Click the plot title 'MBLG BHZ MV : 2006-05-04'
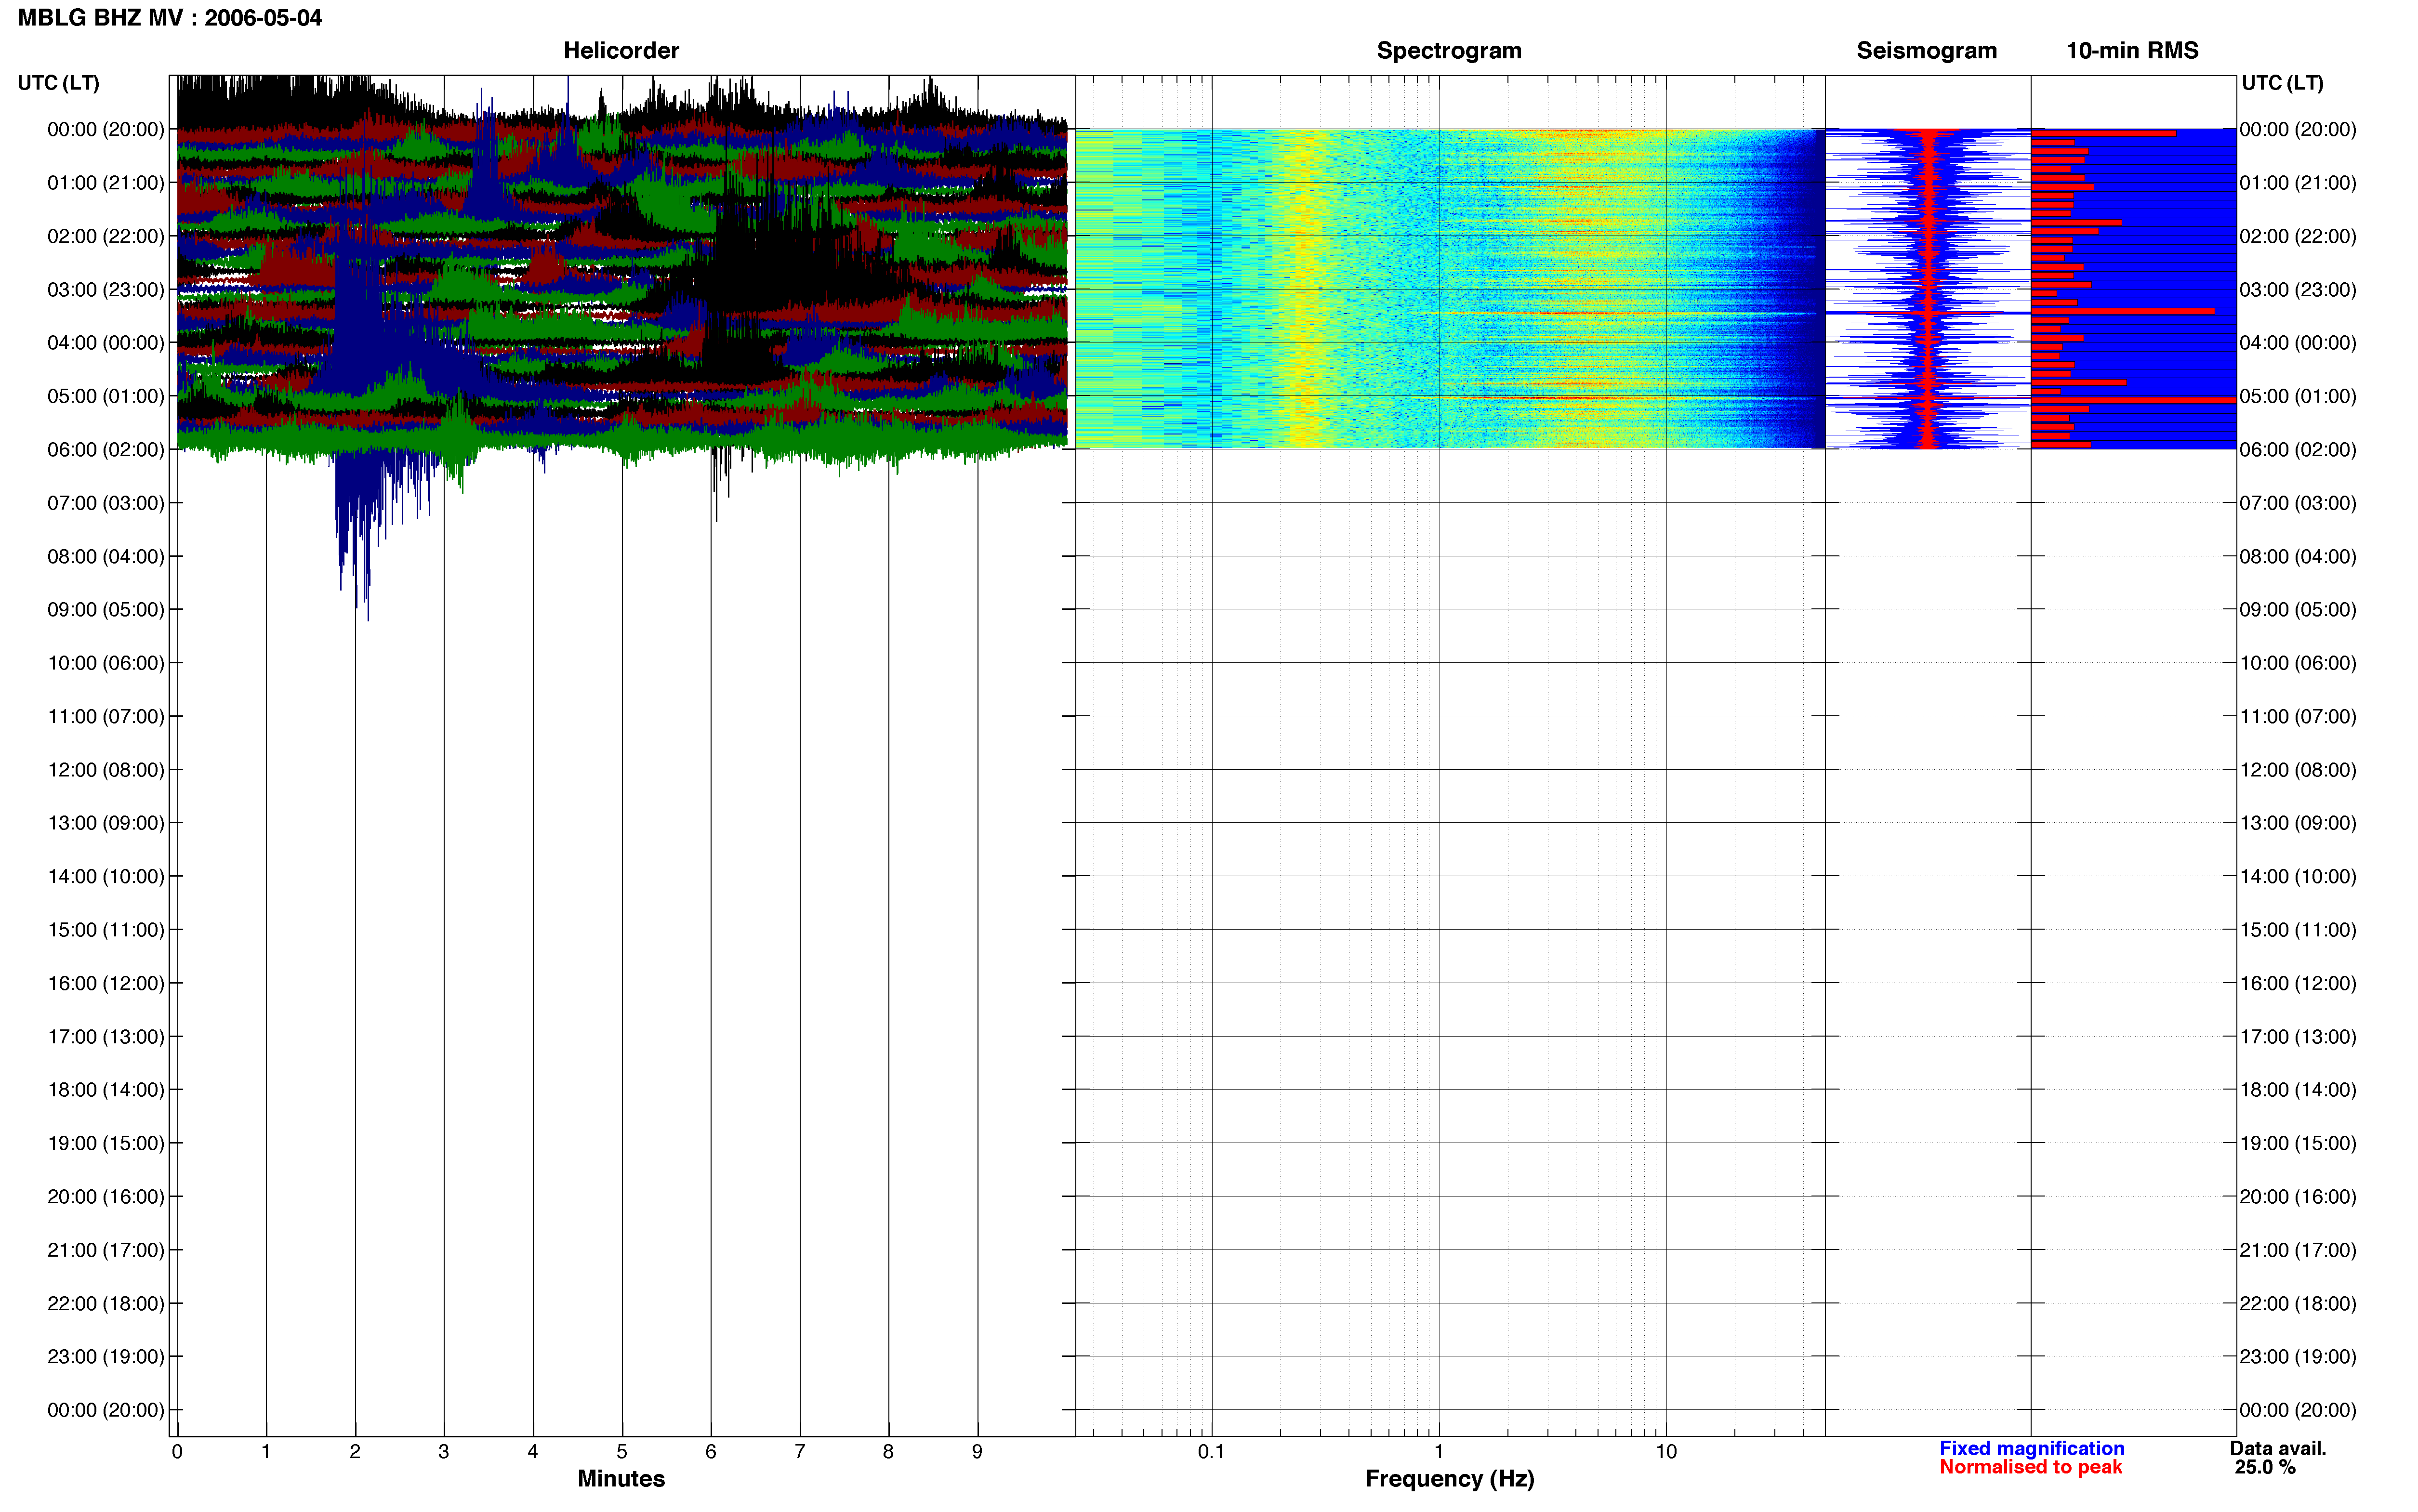 point(170,18)
